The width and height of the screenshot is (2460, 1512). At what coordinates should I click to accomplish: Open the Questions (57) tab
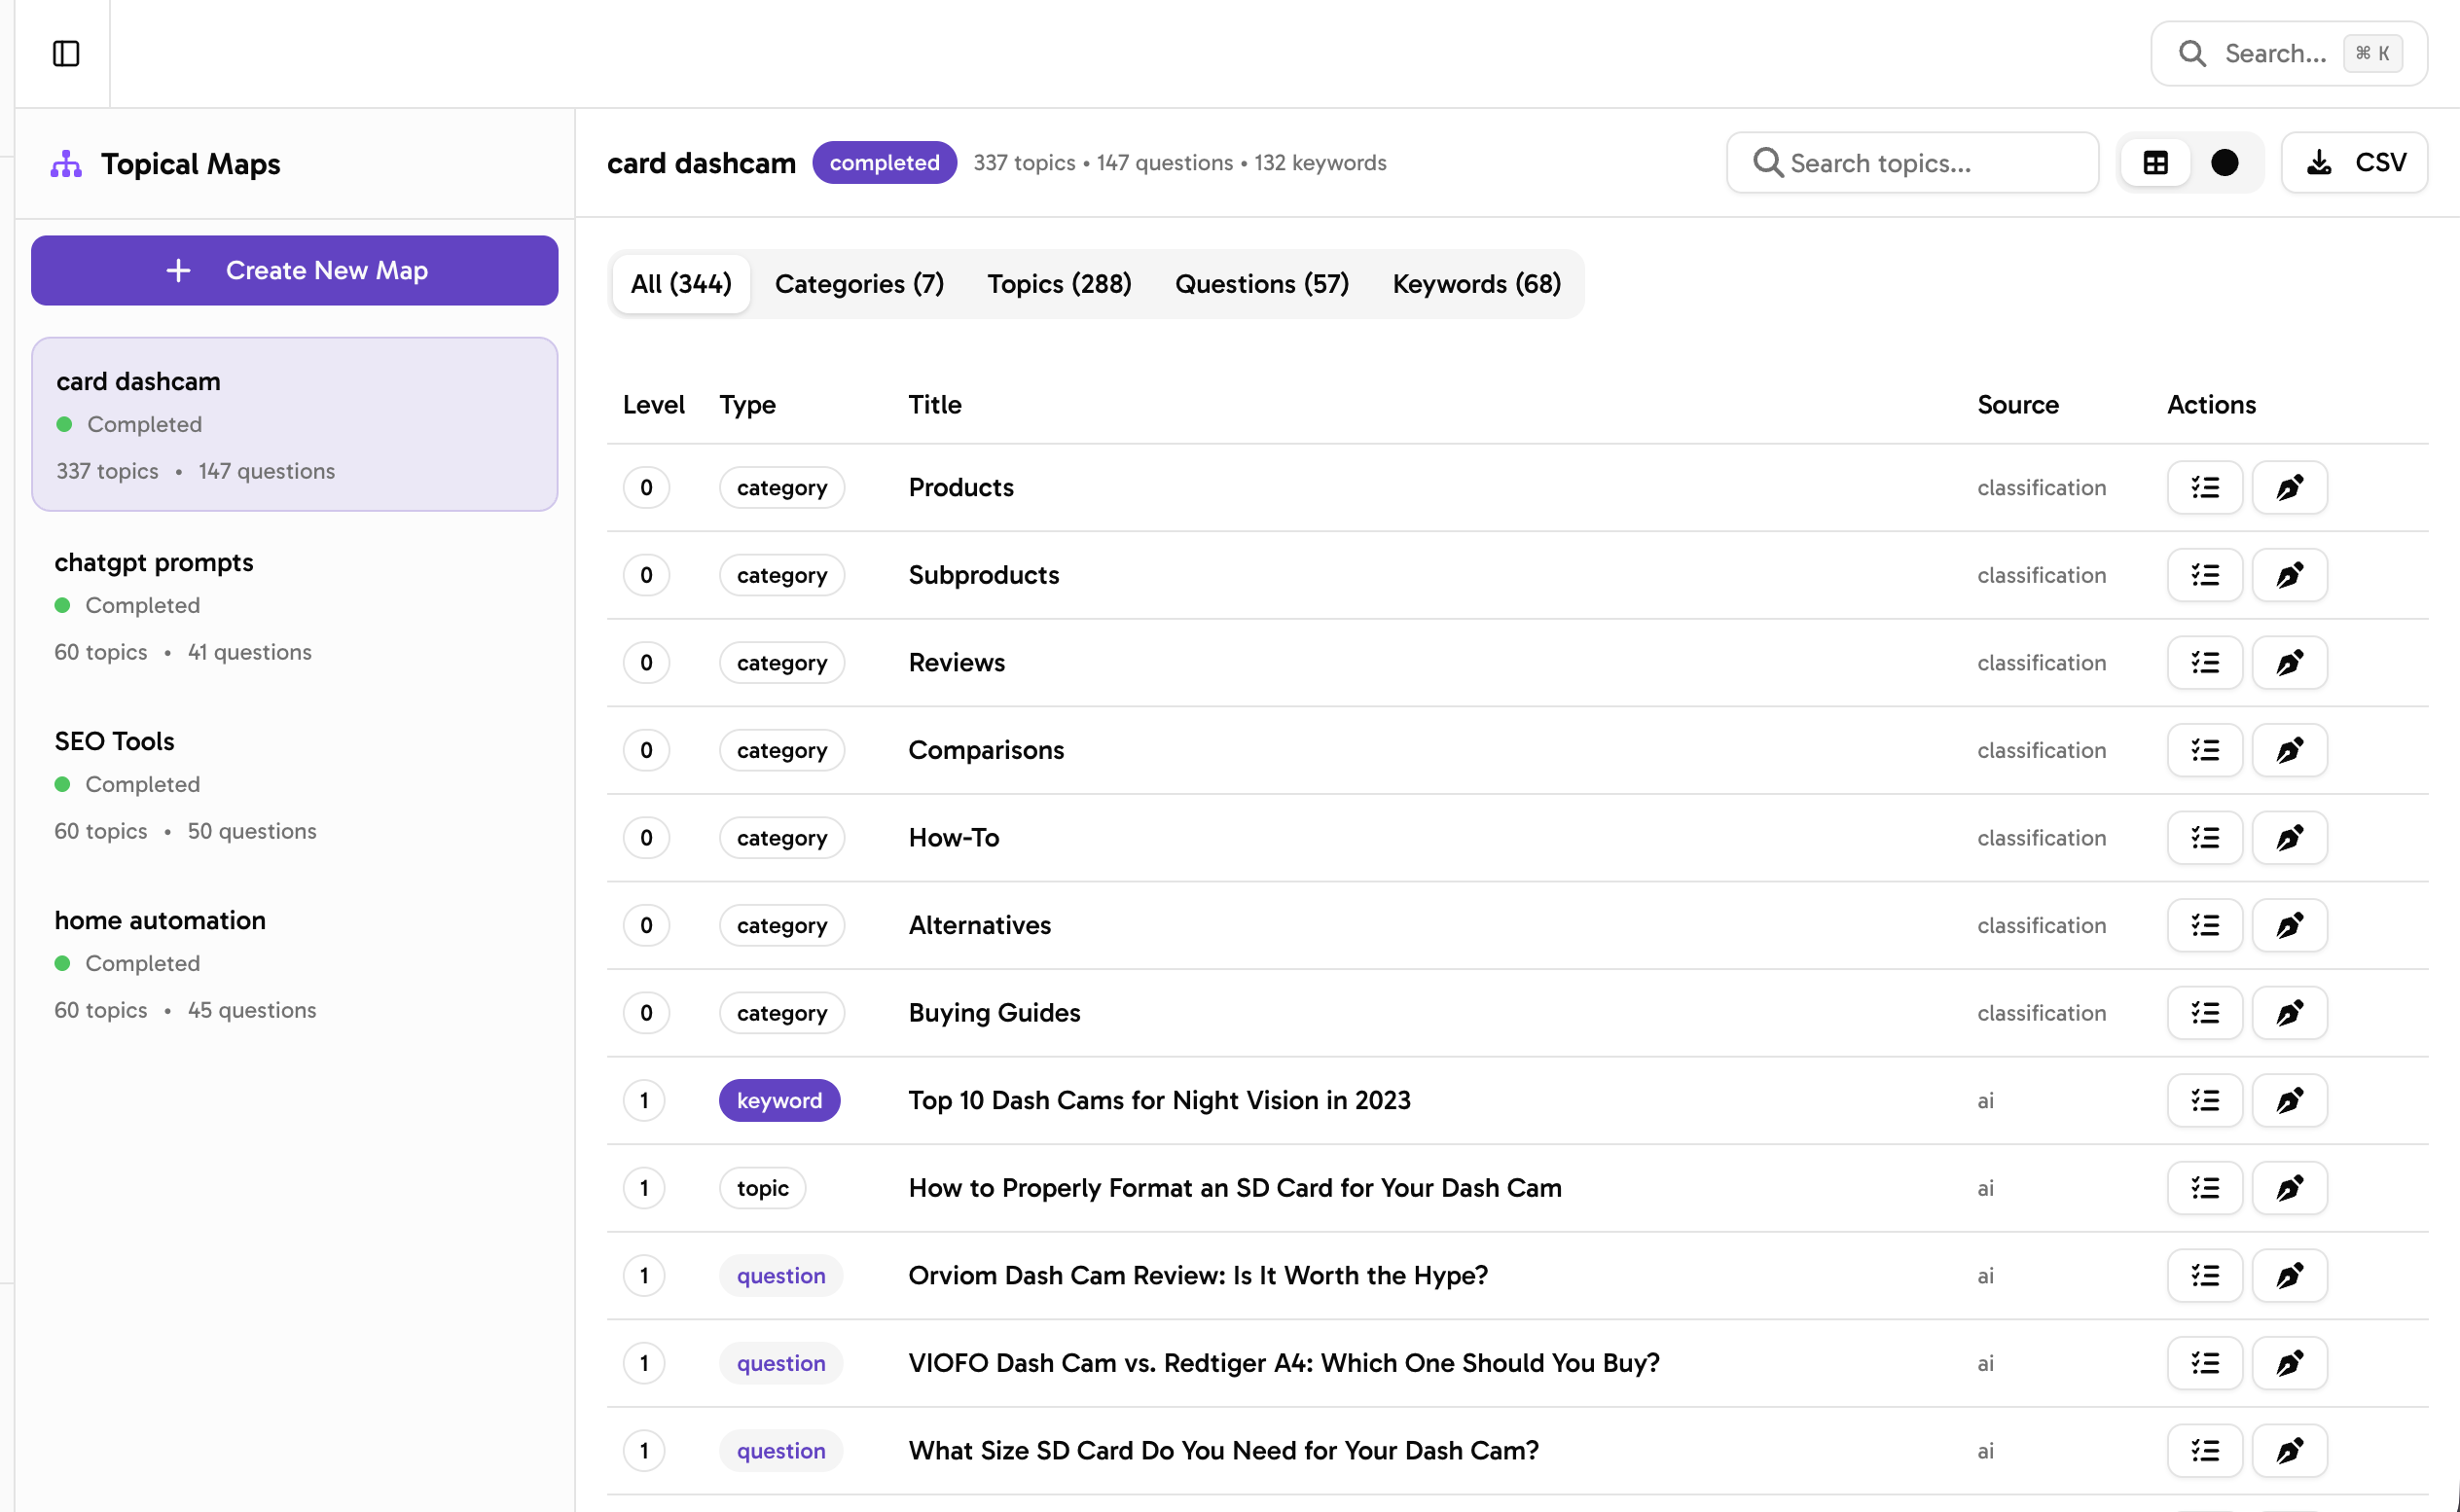click(x=1261, y=284)
